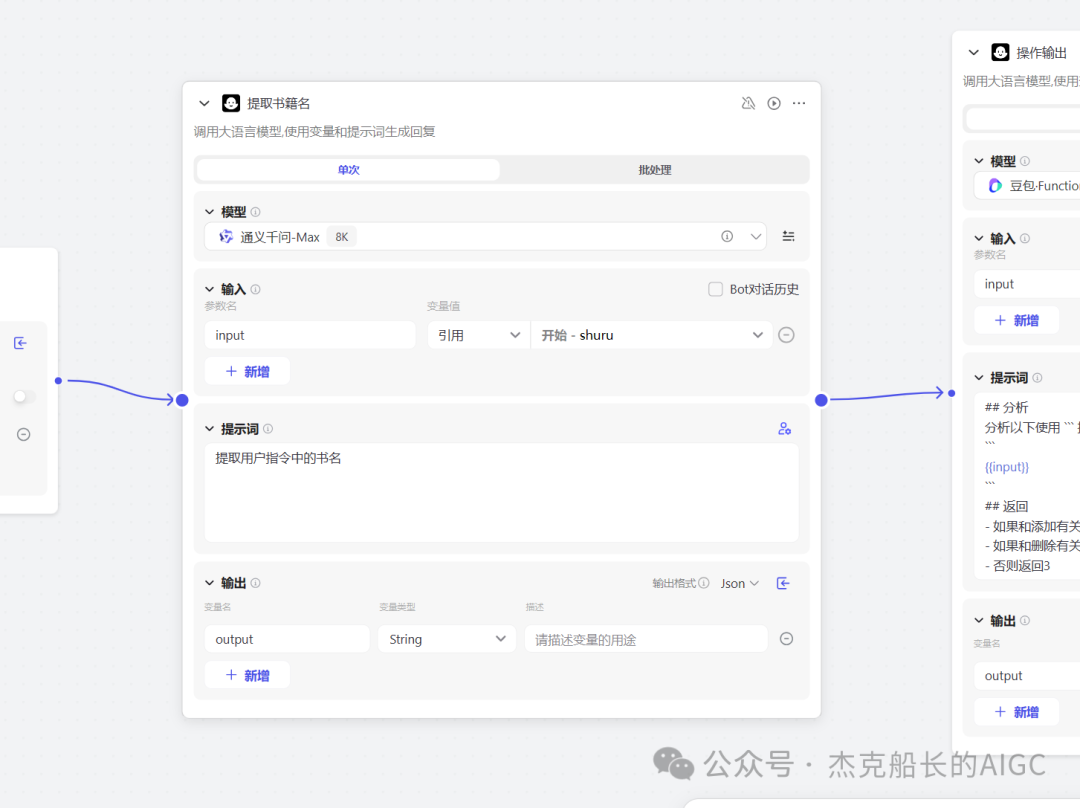Click the info icon beside 提示词 label
Viewport: 1080px width, 808px height.
(x=268, y=428)
